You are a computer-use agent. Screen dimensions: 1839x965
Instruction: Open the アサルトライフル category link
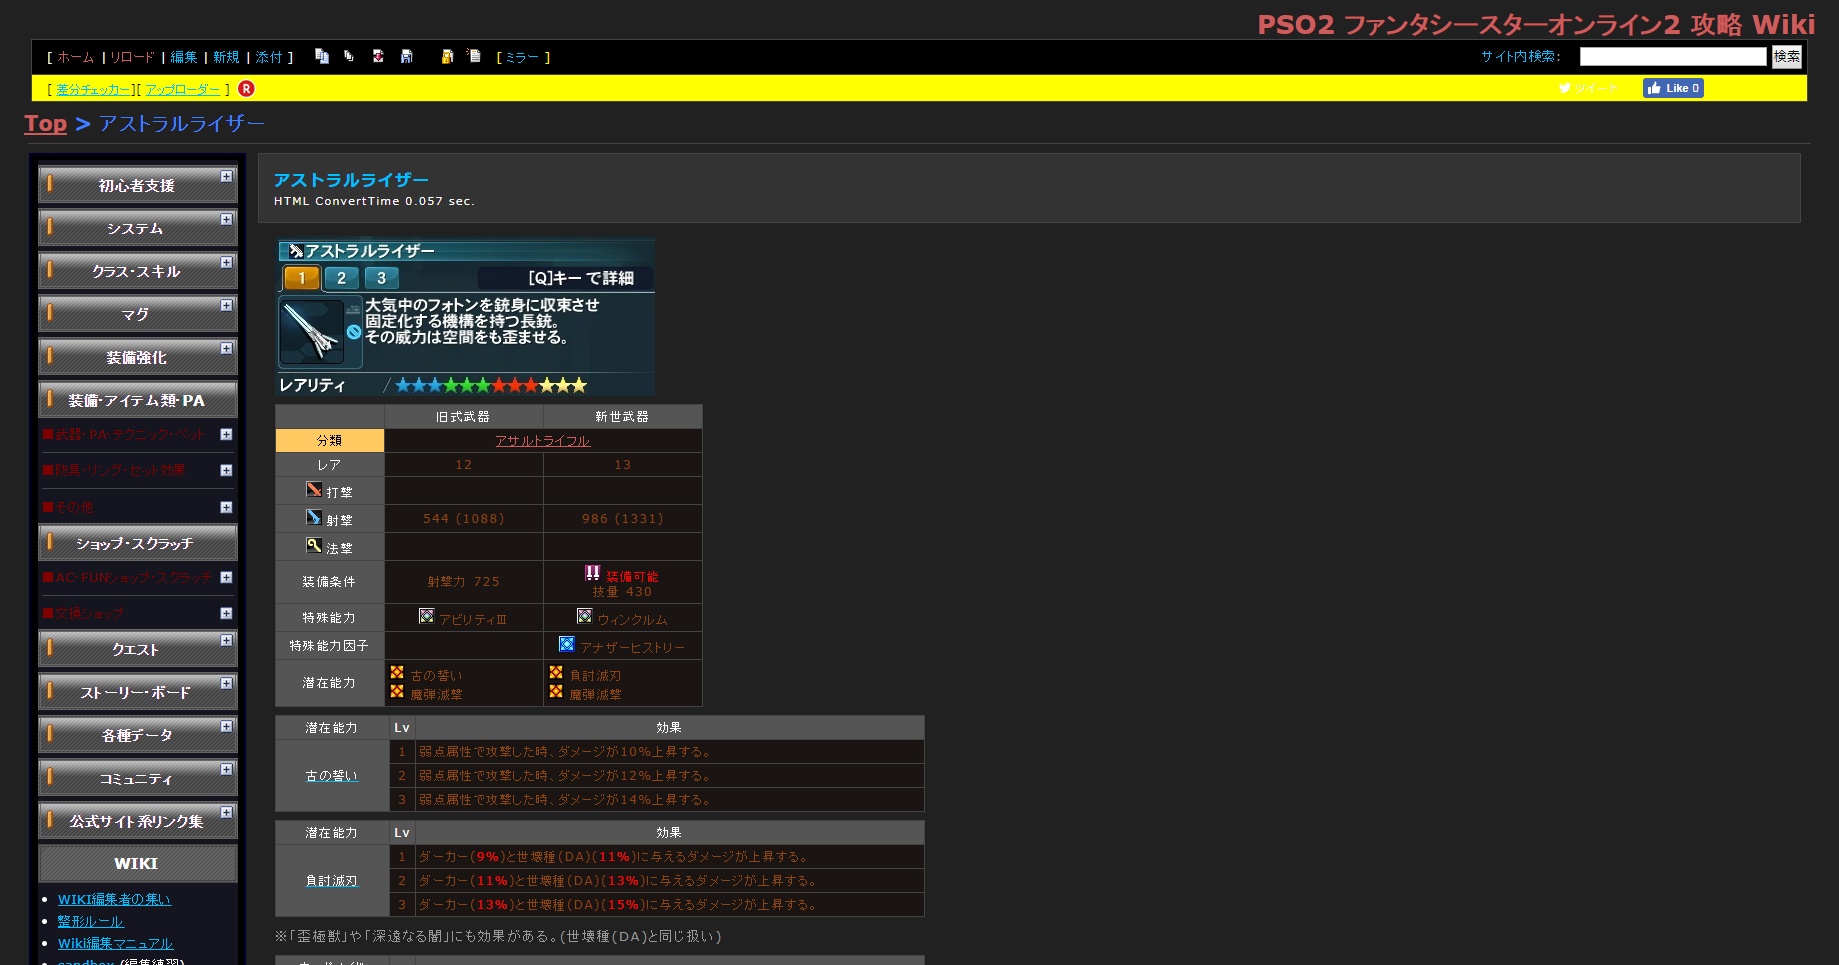(x=543, y=440)
